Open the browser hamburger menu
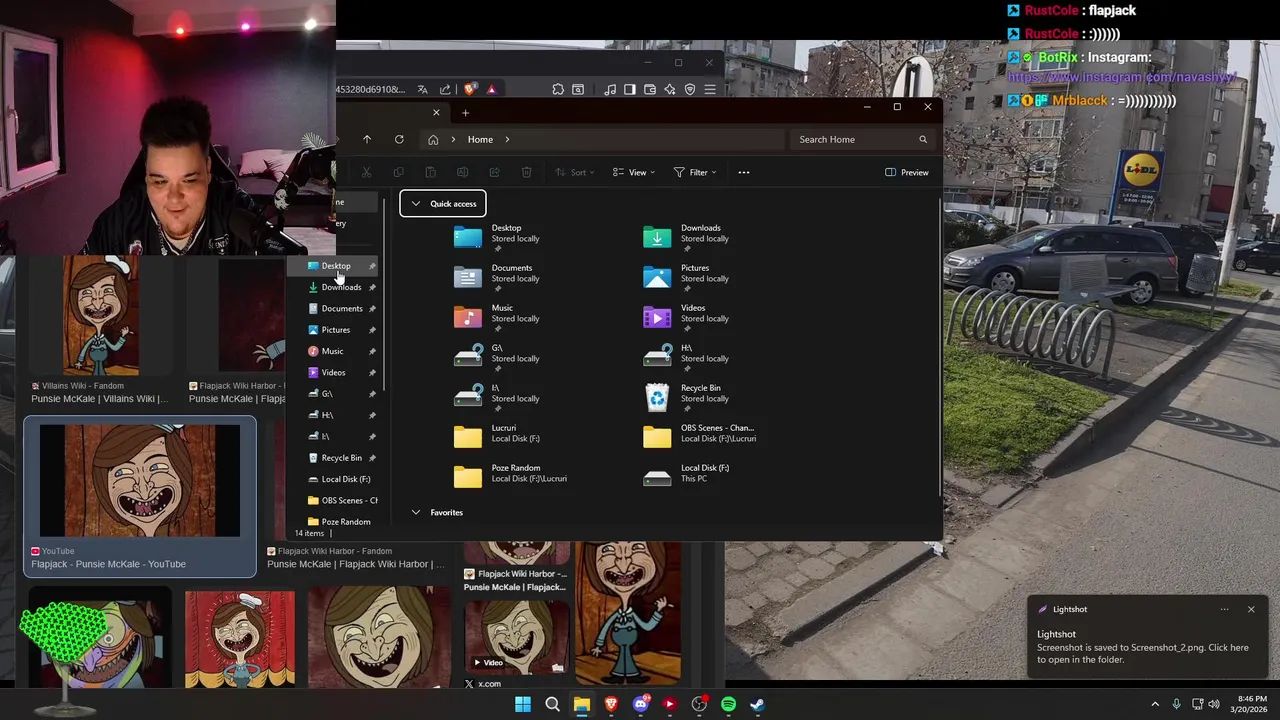Screen dimensions: 1280x720 click(710, 90)
